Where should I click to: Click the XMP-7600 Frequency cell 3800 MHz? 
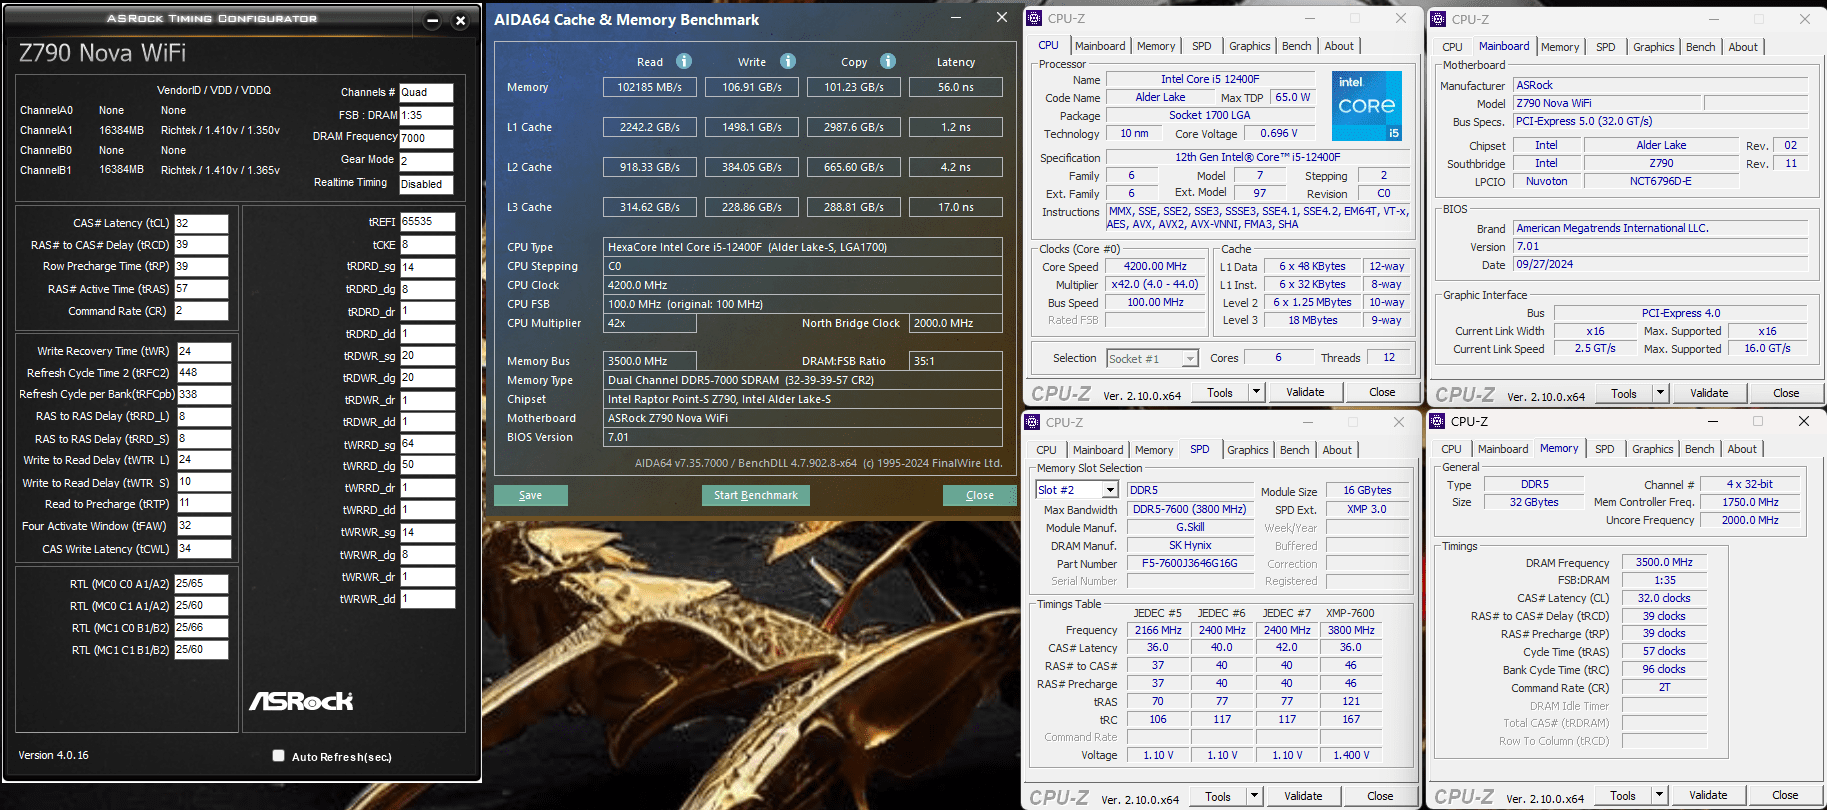click(x=1351, y=630)
